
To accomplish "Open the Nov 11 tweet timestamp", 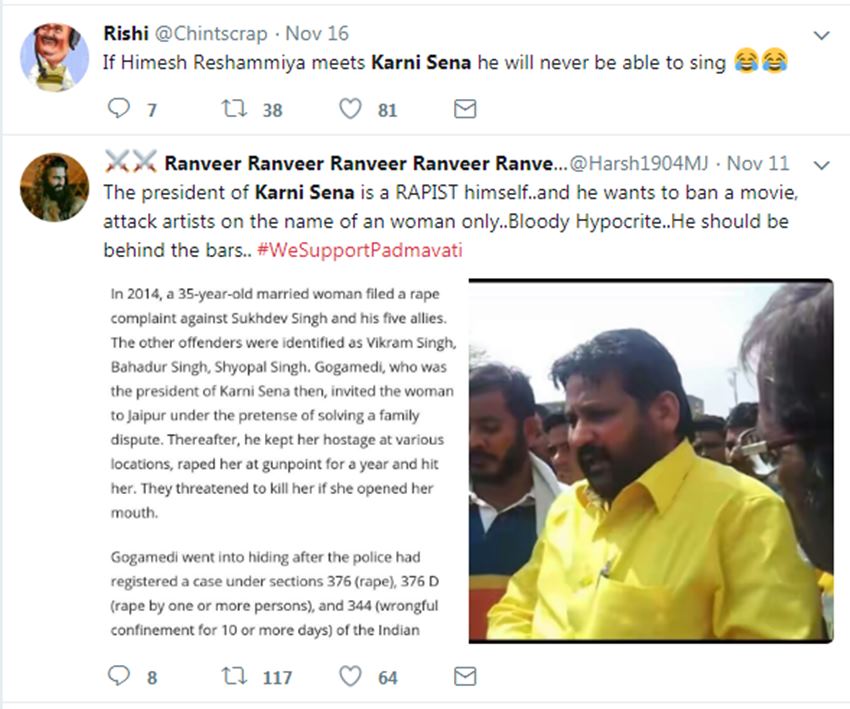I will [758, 163].
